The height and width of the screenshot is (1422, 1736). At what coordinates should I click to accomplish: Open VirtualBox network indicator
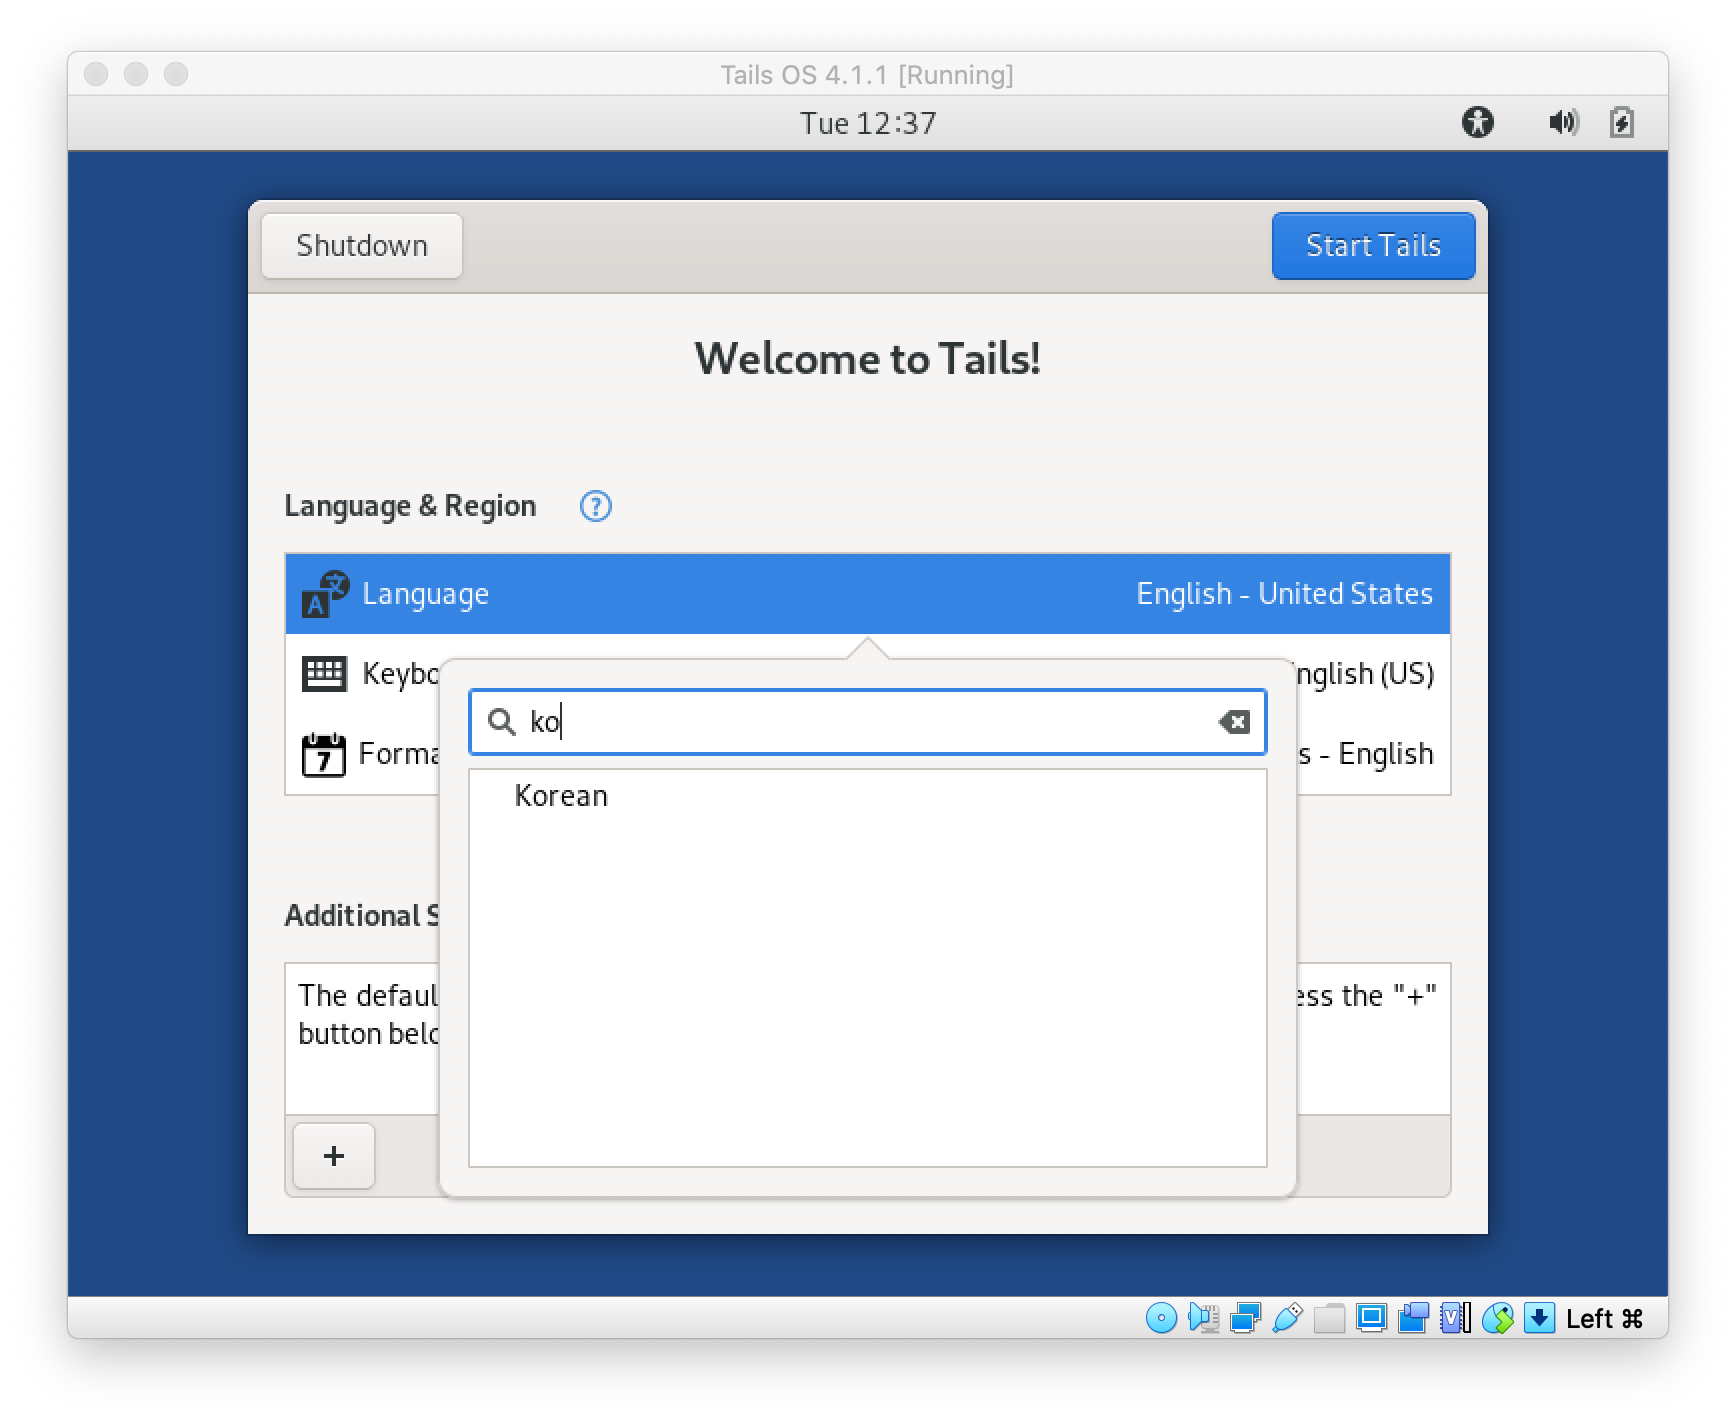(x=1245, y=1318)
